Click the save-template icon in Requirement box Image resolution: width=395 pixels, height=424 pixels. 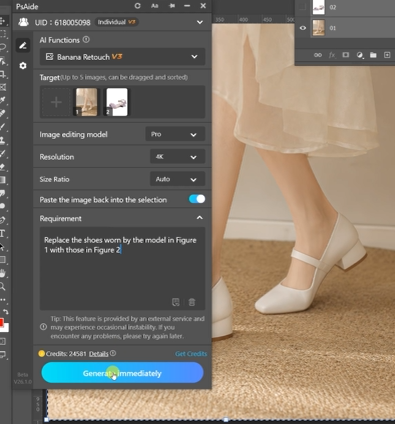[x=176, y=302]
